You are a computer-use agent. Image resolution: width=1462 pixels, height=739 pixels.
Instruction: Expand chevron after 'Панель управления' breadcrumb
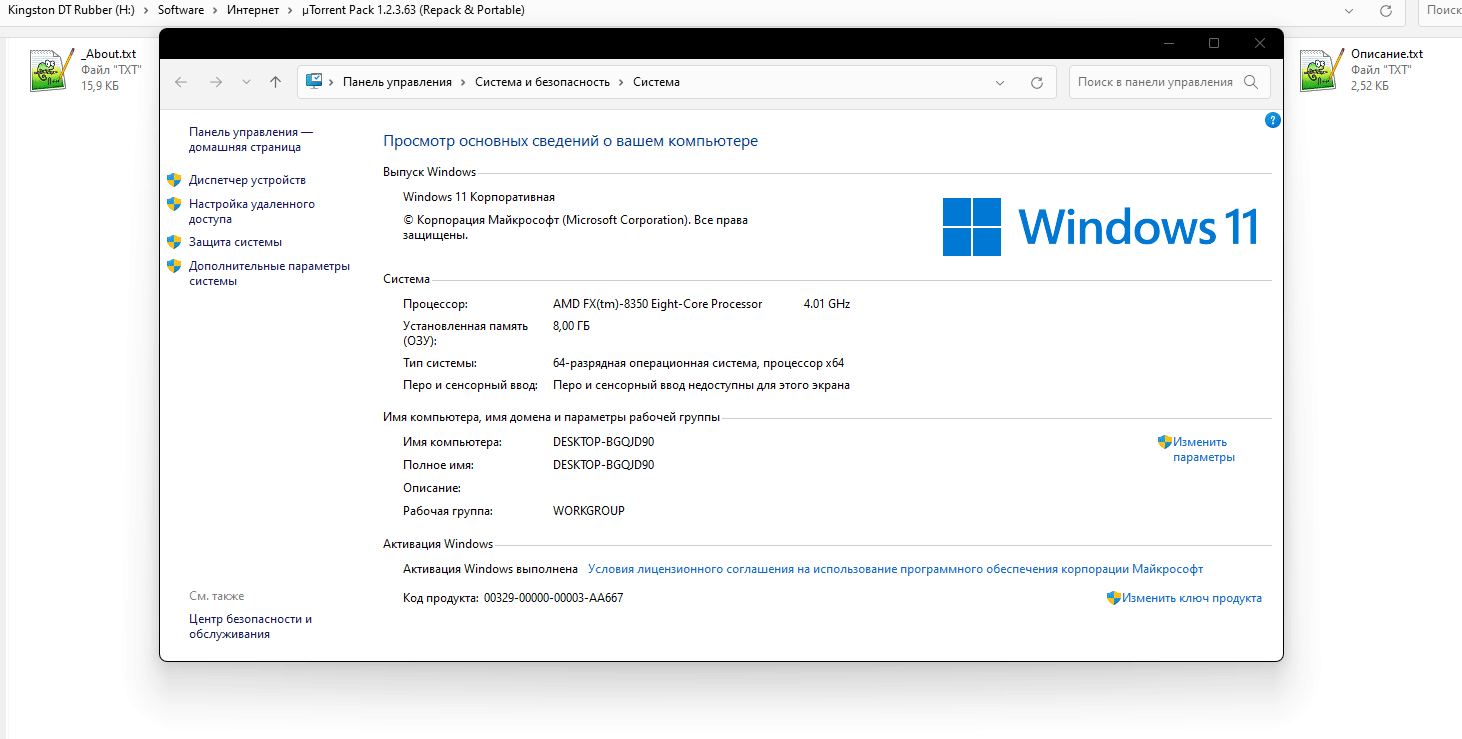pos(463,82)
